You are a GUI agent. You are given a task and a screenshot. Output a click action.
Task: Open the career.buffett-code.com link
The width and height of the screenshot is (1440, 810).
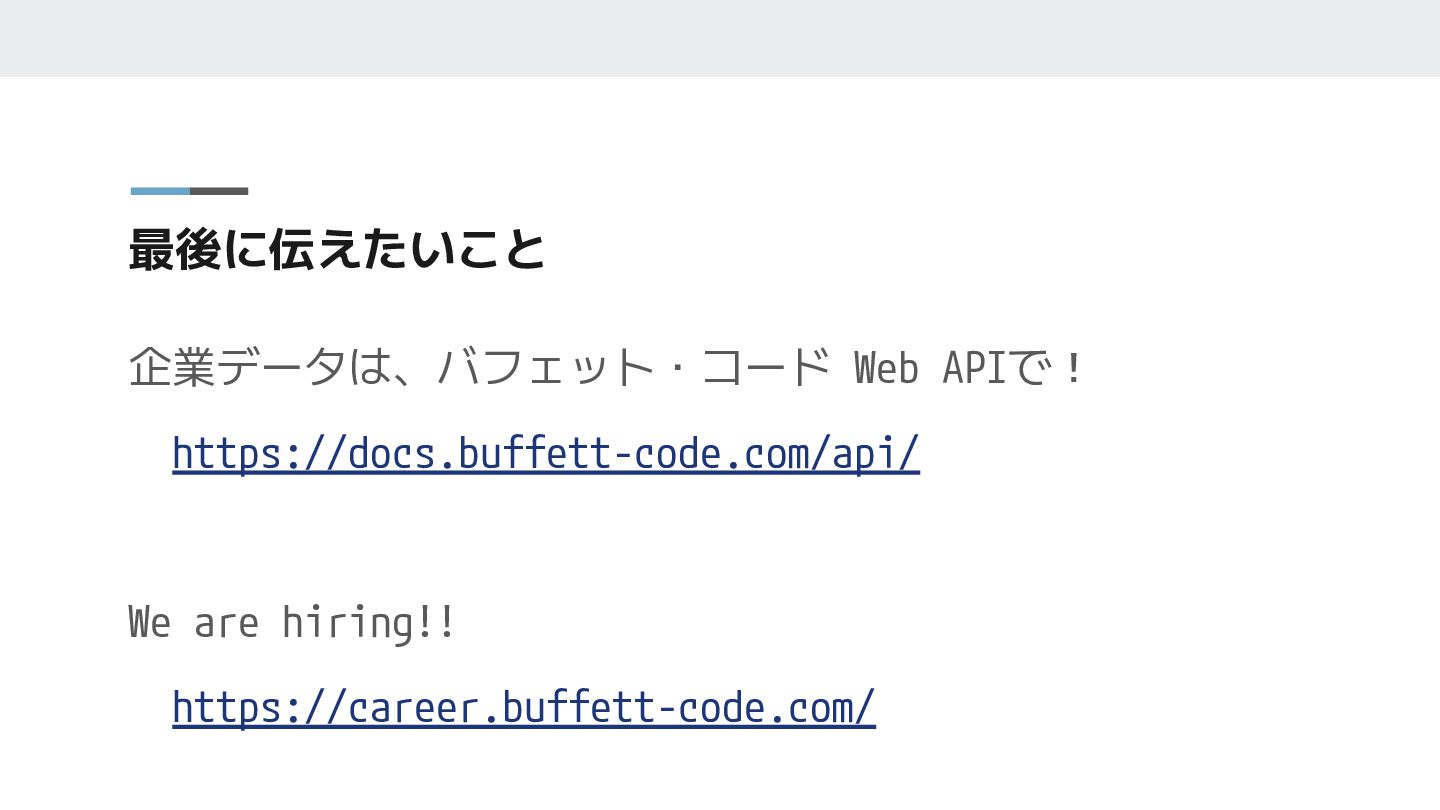click(x=523, y=707)
